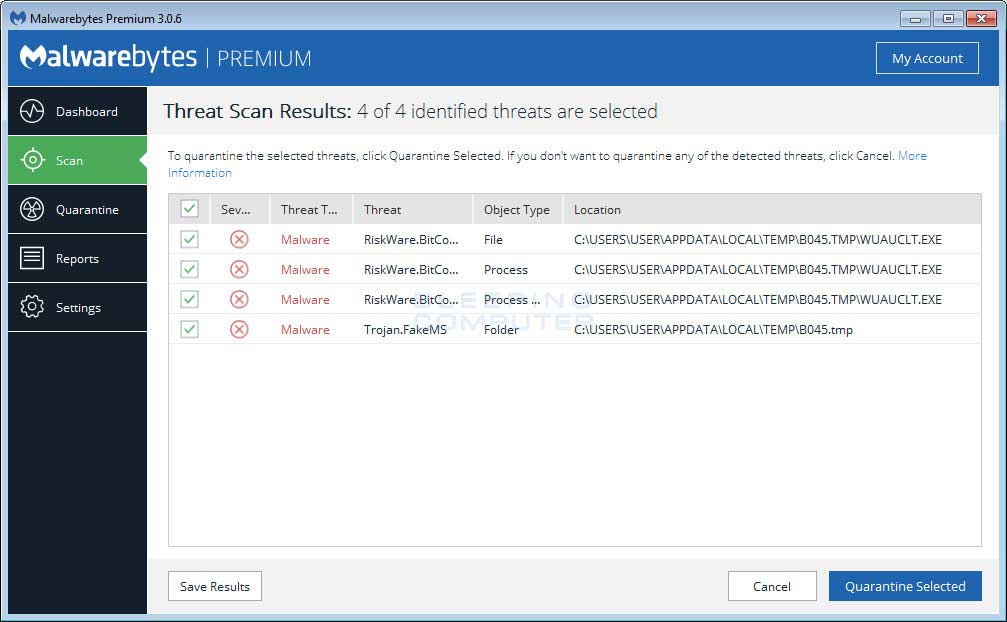Cancel the threat scan results
The image size is (1007, 622).
coord(772,586)
